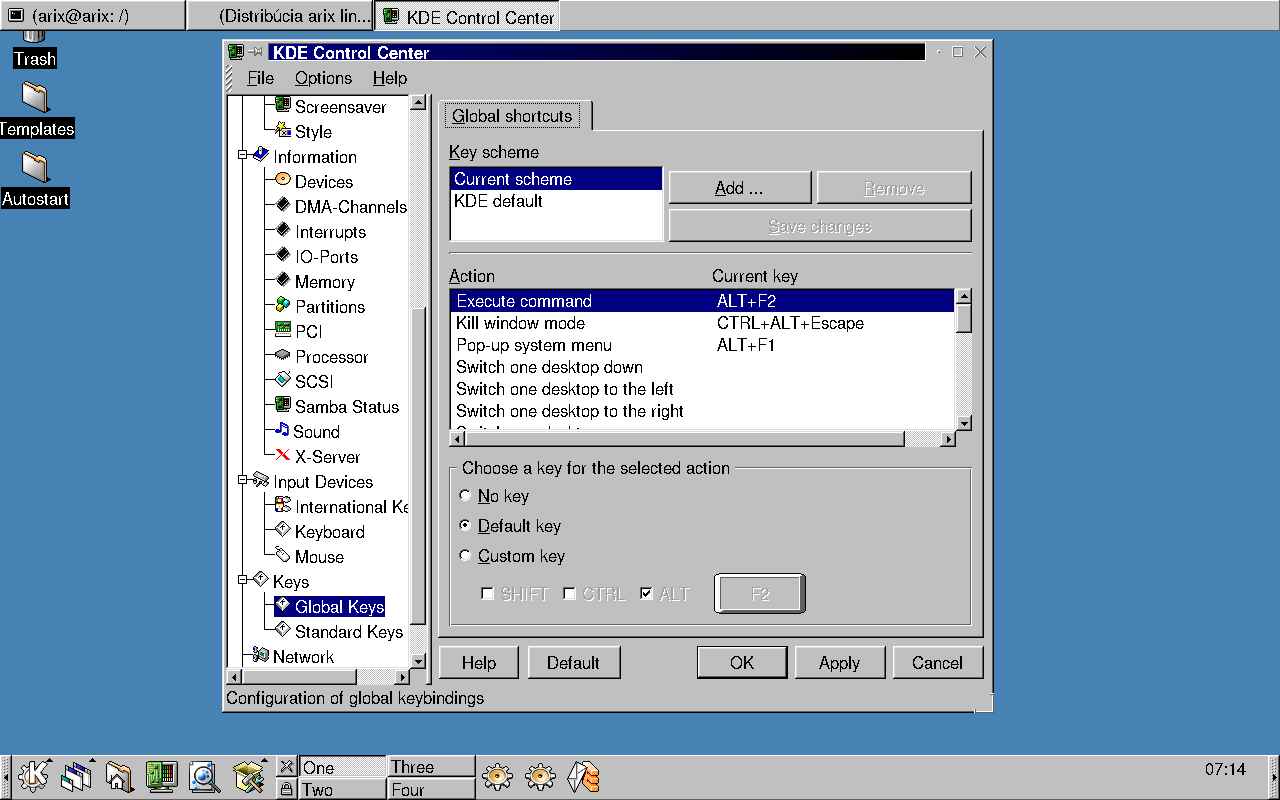Select the Processor icon

tap(283, 356)
